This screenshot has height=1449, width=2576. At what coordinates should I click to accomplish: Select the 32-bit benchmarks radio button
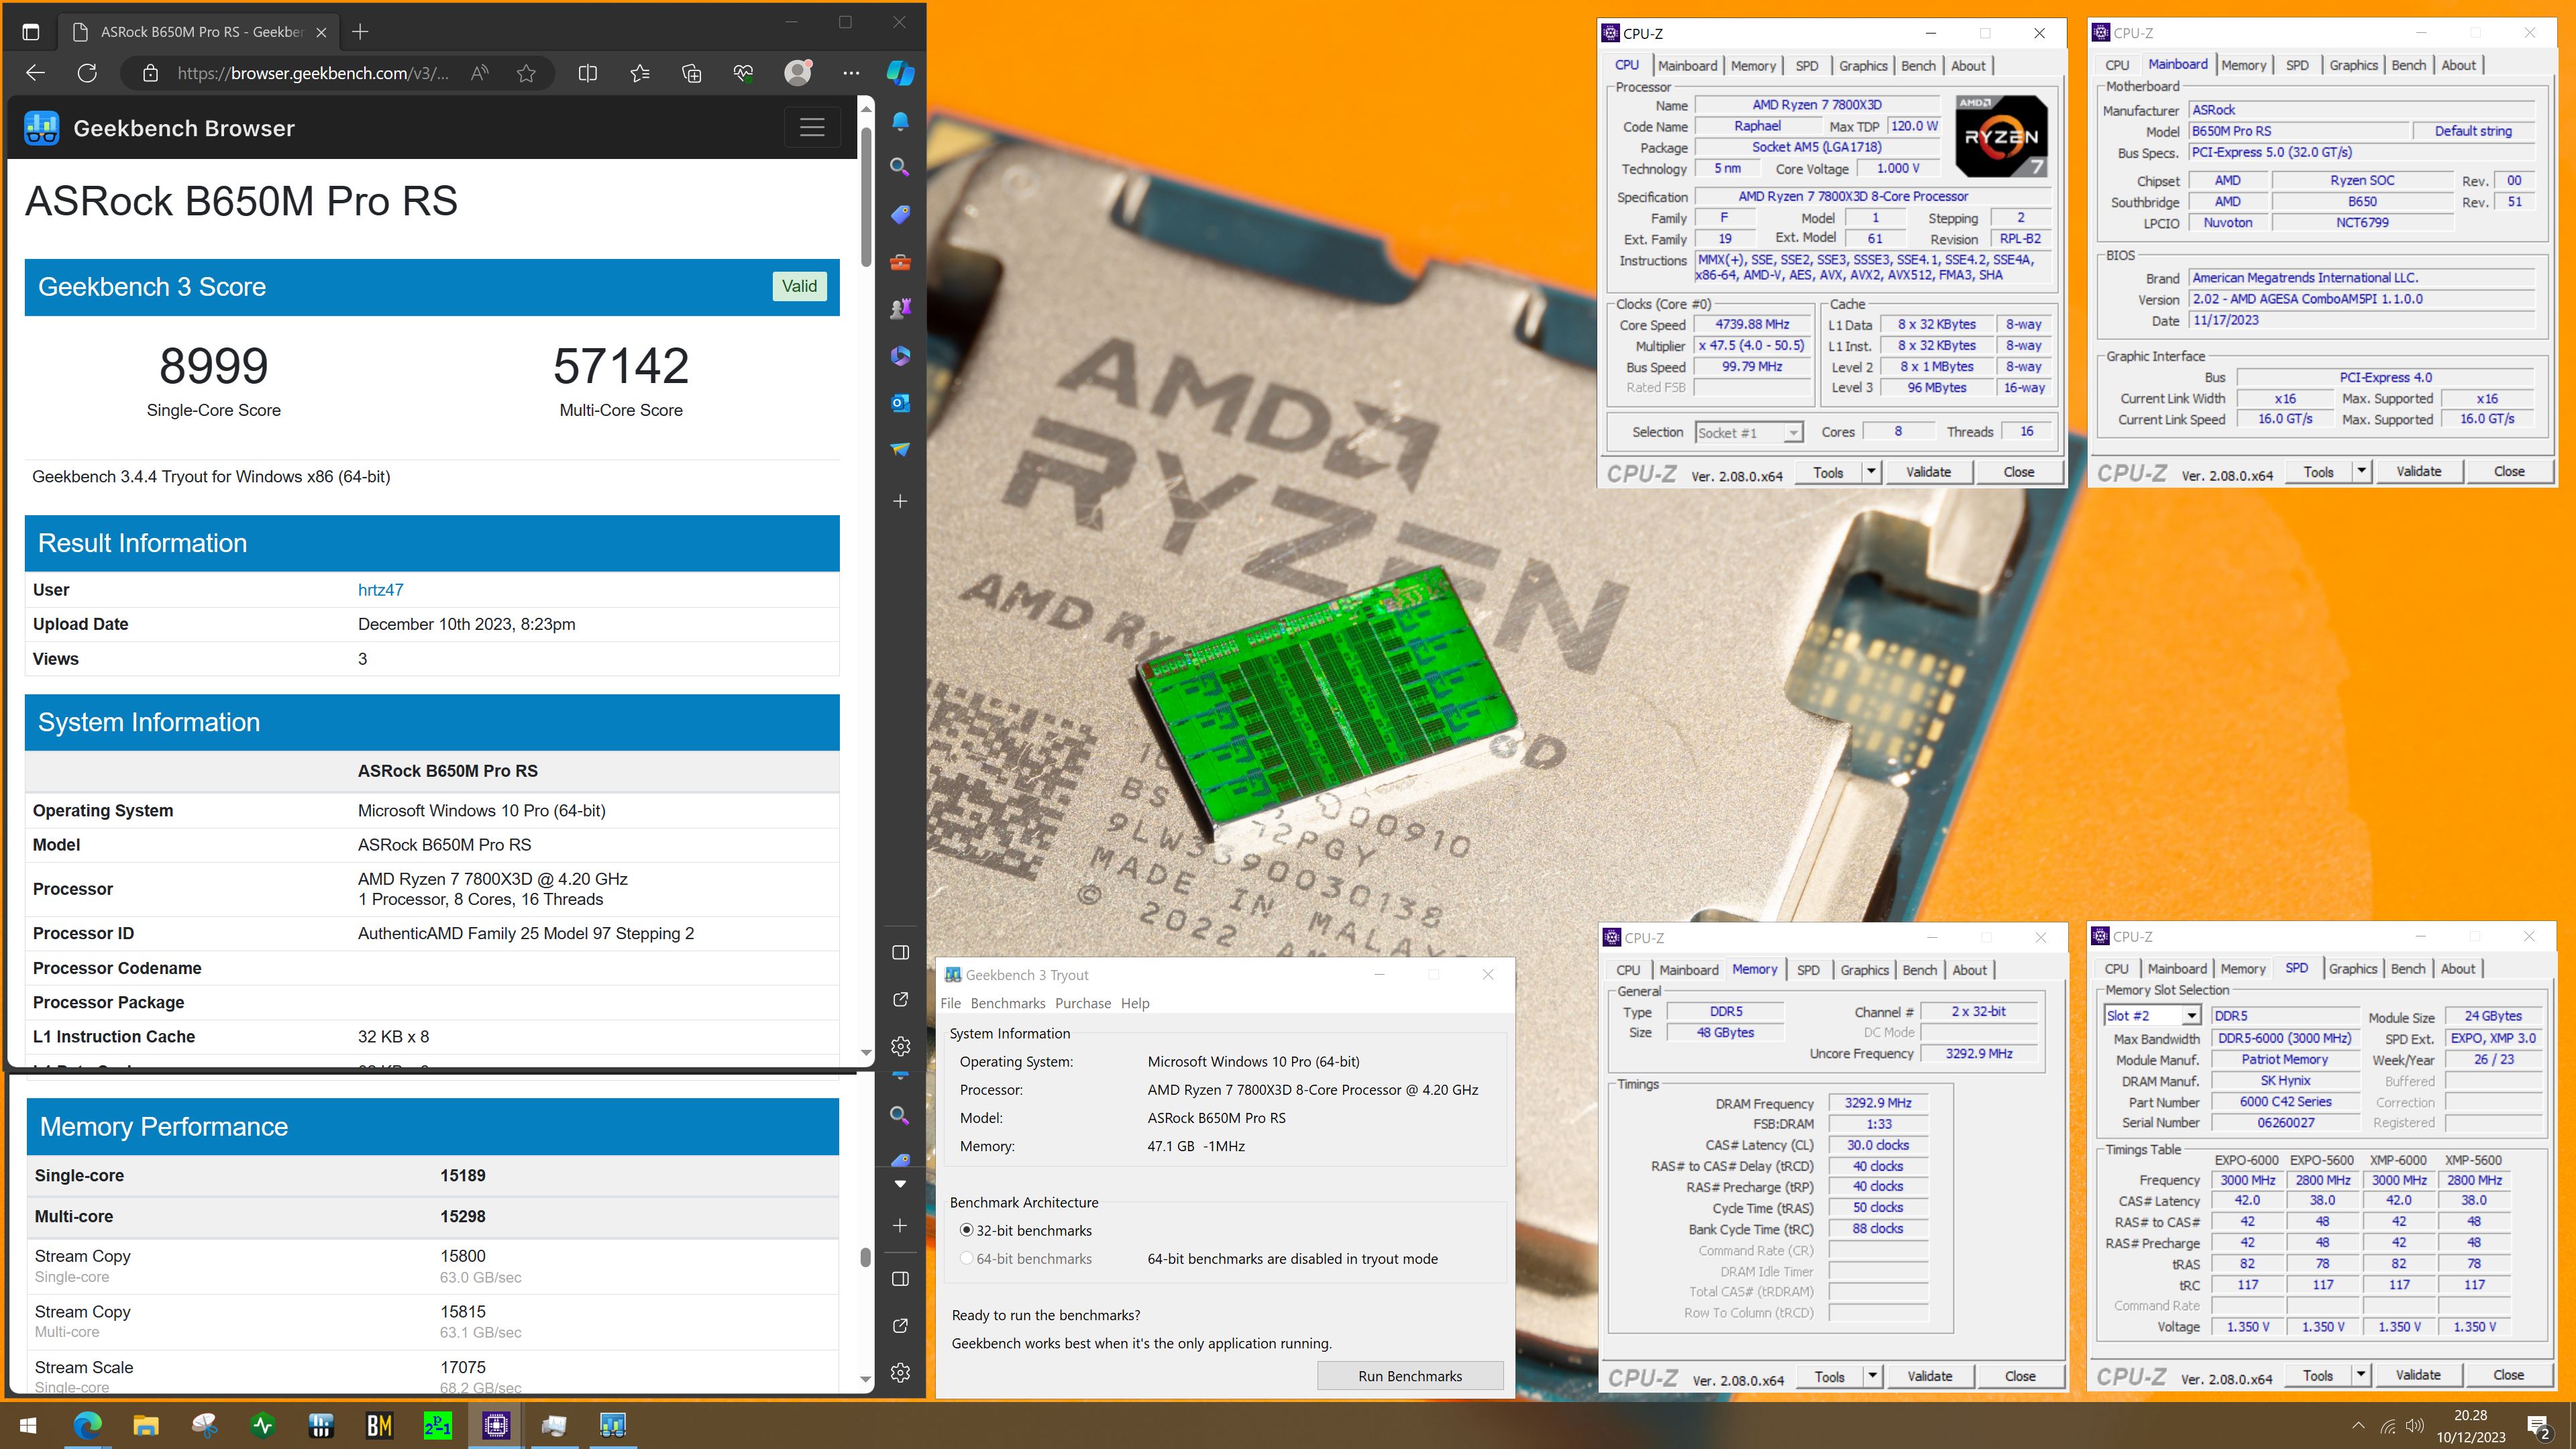pyautogui.click(x=966, y=1230)
